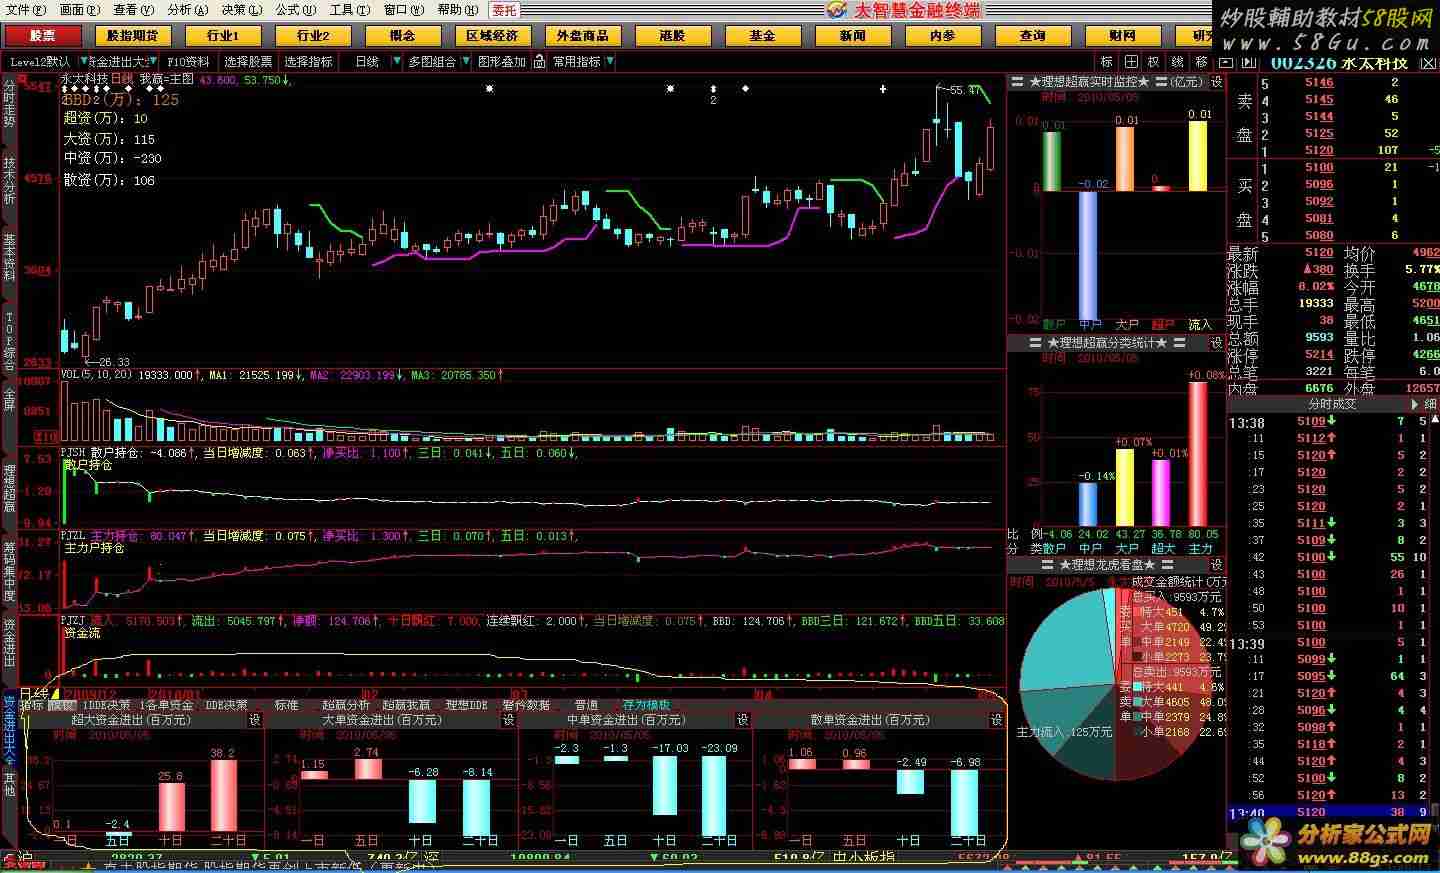Image resolution: width=1440 pixels, height=873 pixels.
Task: Click the 分时成交 panel header
Action: click(1332, 404)
